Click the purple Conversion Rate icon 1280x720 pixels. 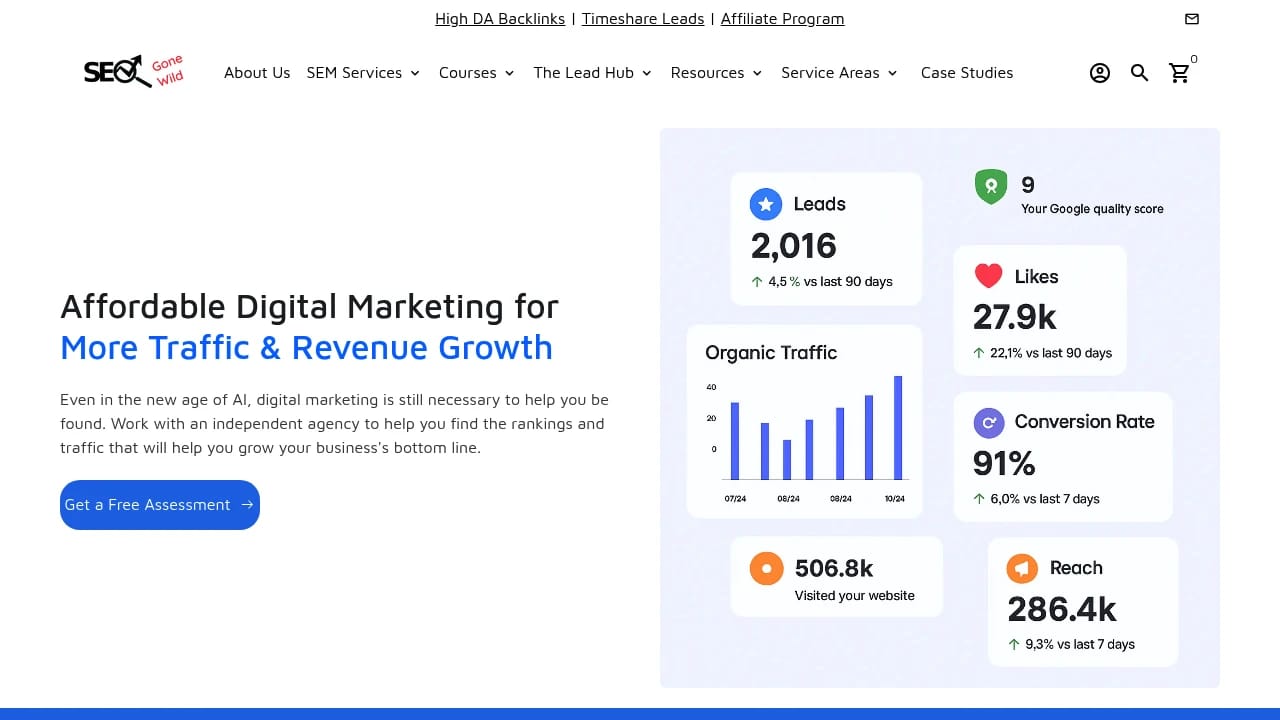pyautogui.click(x=989, y=422)
